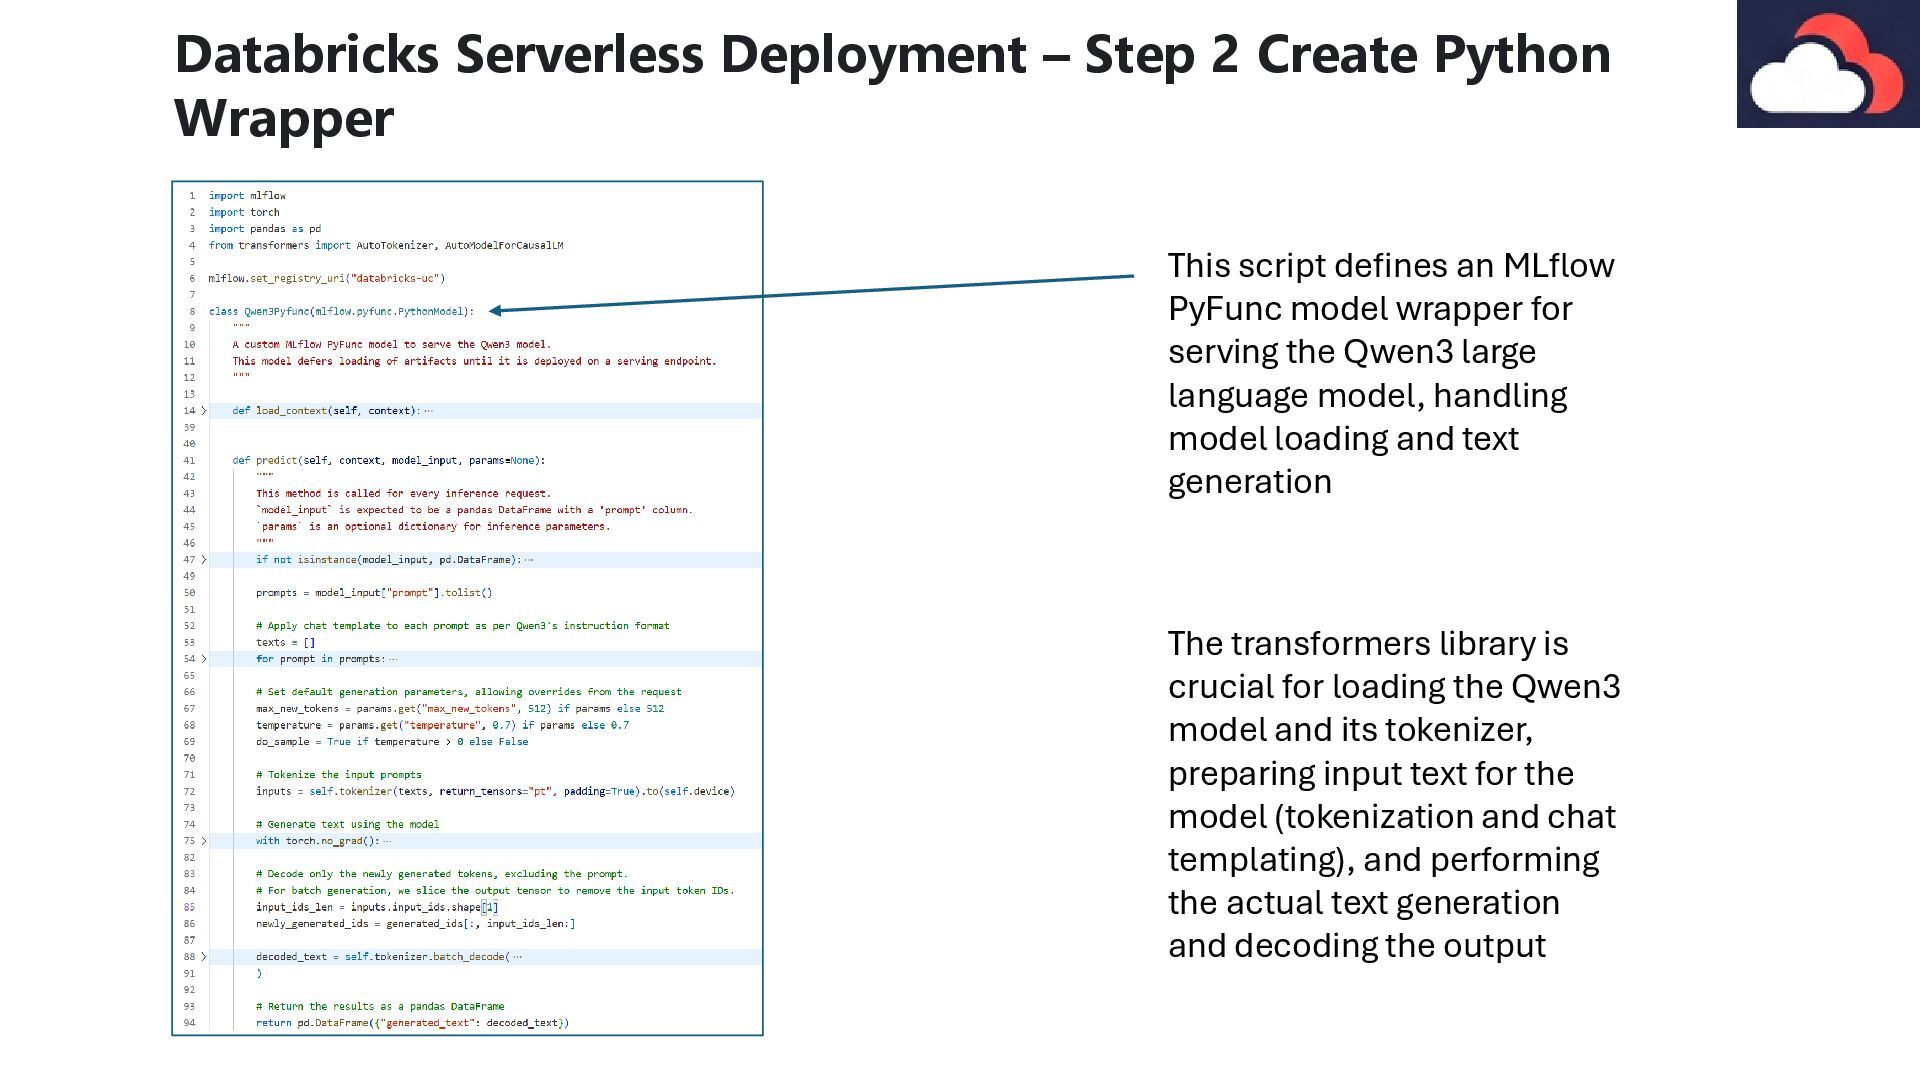
Task: Click line number 41 in the code gutter
Action: 189,461
